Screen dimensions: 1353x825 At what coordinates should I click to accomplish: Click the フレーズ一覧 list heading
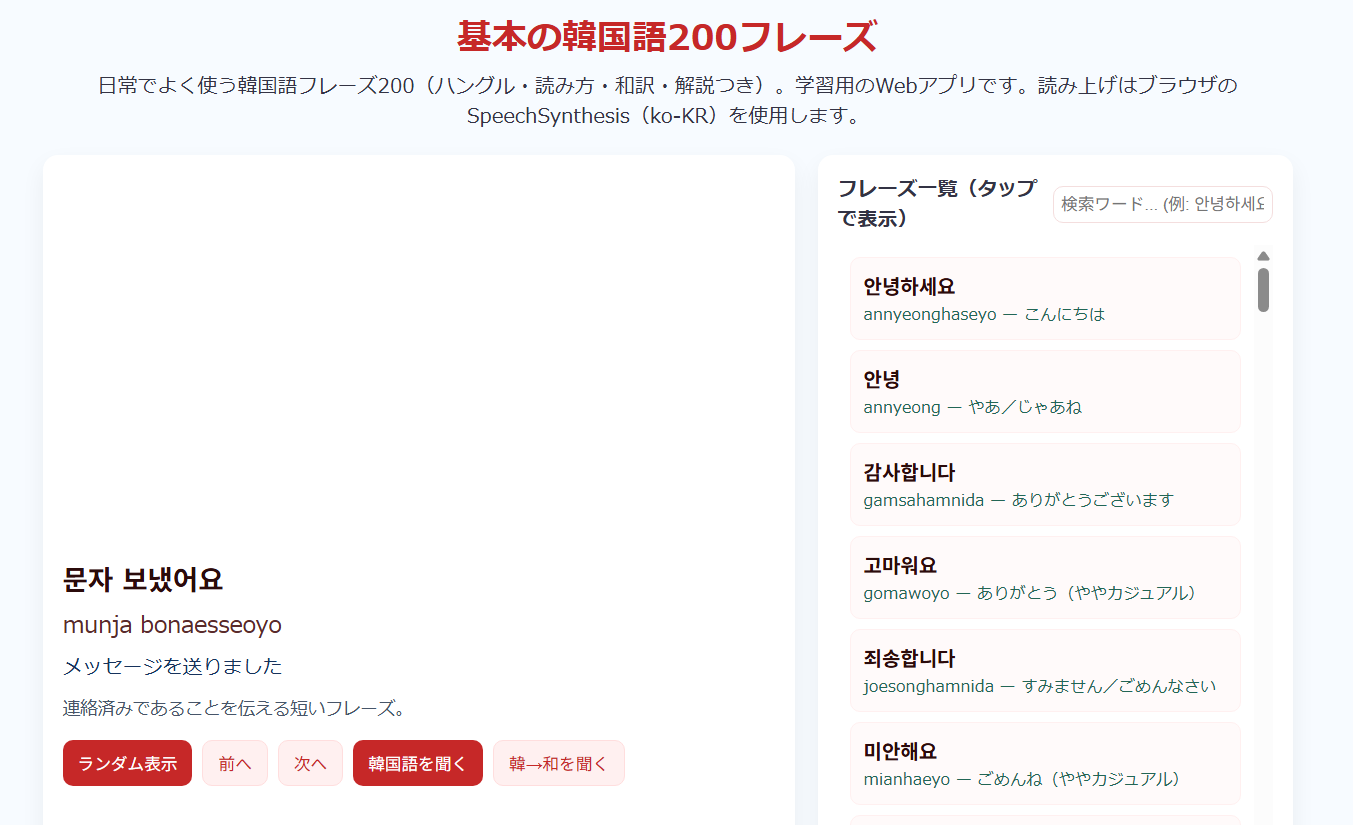coord(937,203)
